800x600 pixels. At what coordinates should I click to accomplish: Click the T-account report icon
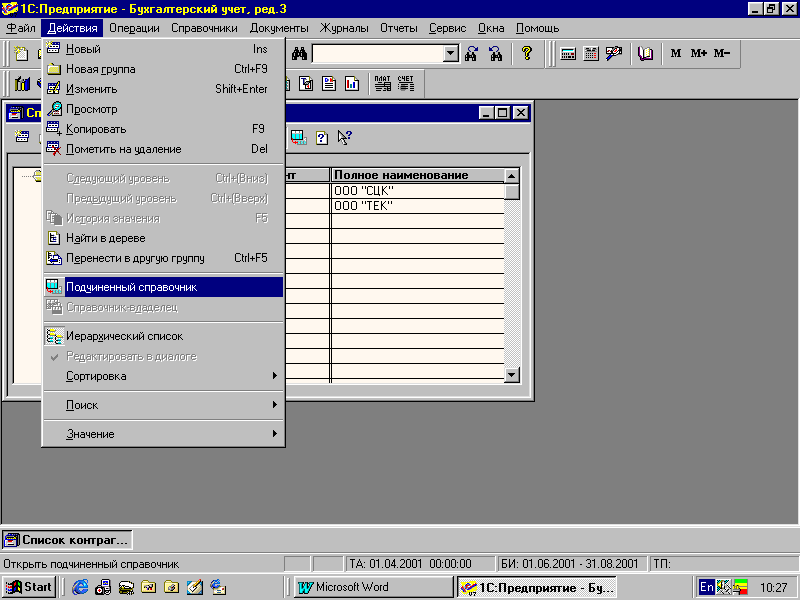pyautogui.click(x=306, y=84)
